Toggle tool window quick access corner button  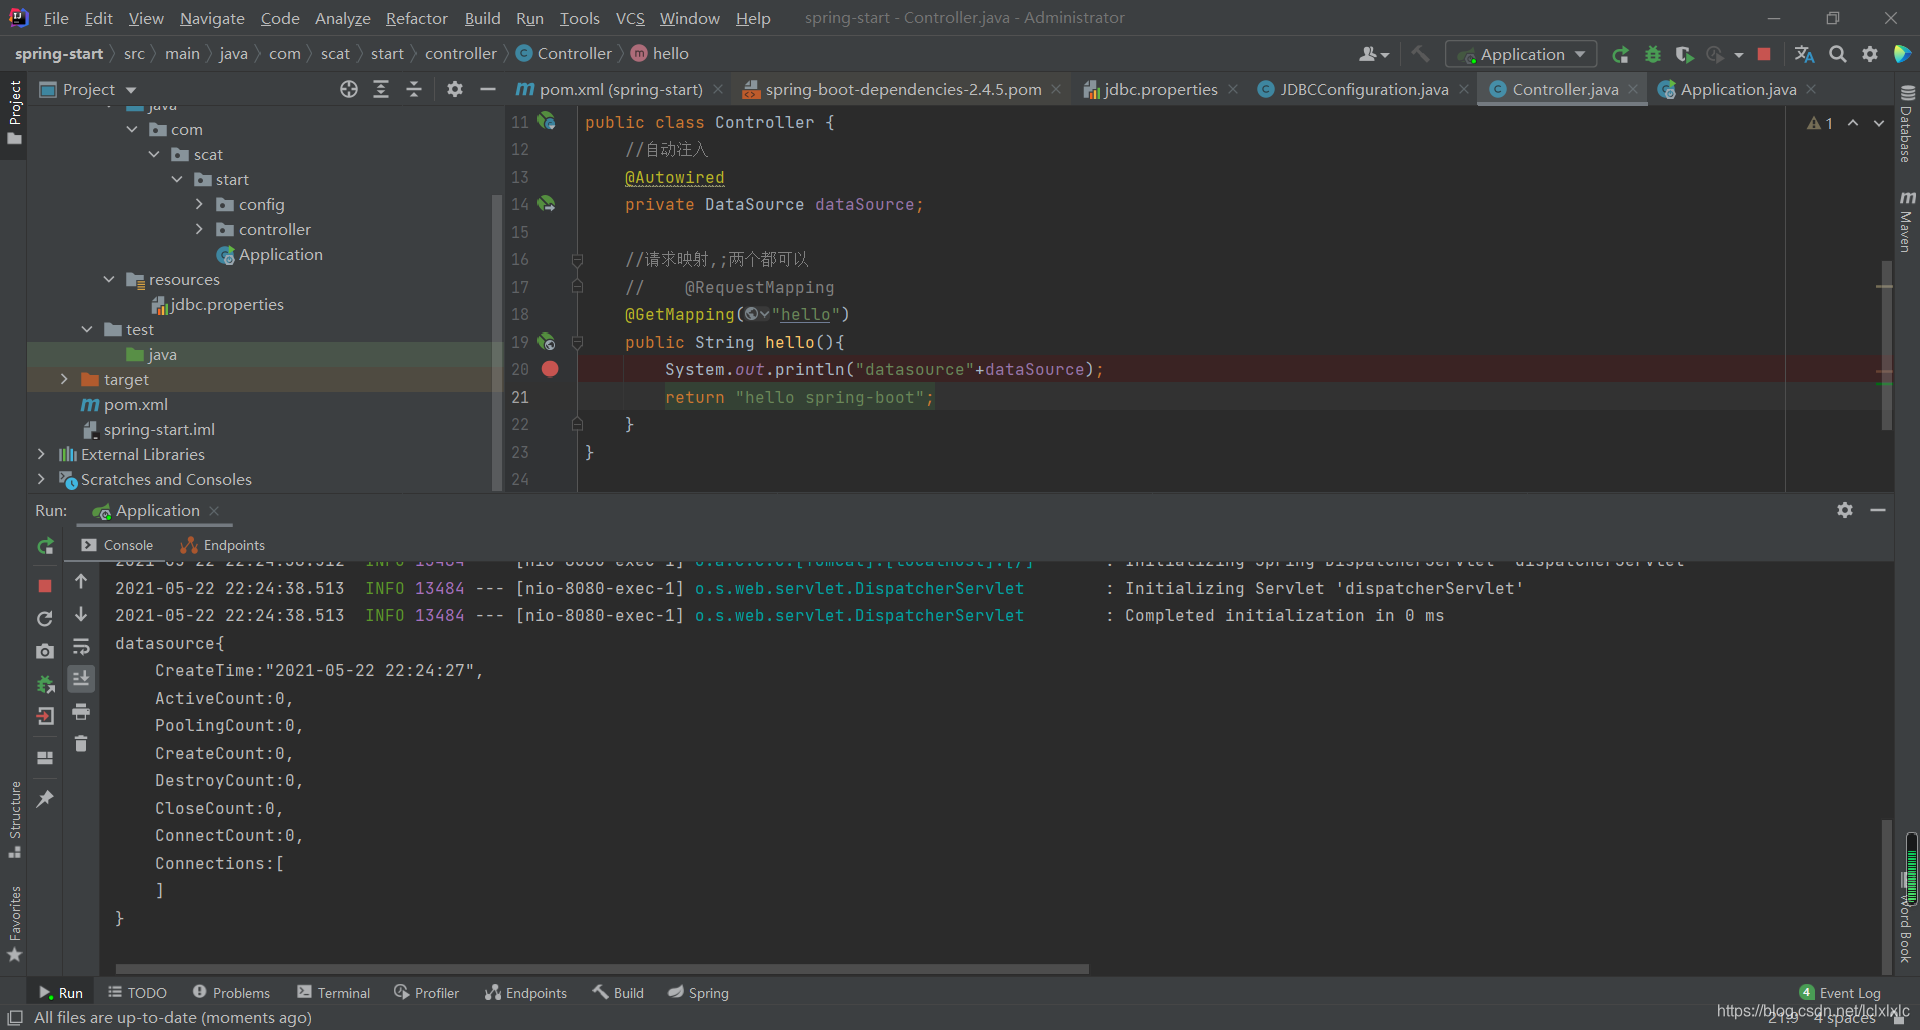(x=14, y=1017)
